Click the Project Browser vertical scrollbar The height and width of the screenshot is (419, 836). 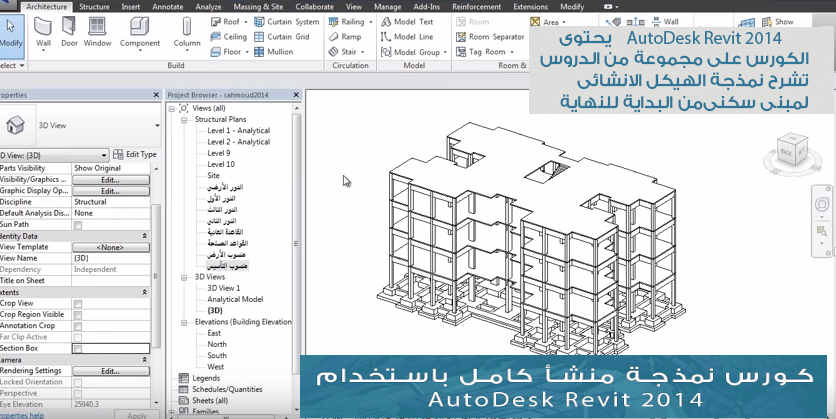297,243
